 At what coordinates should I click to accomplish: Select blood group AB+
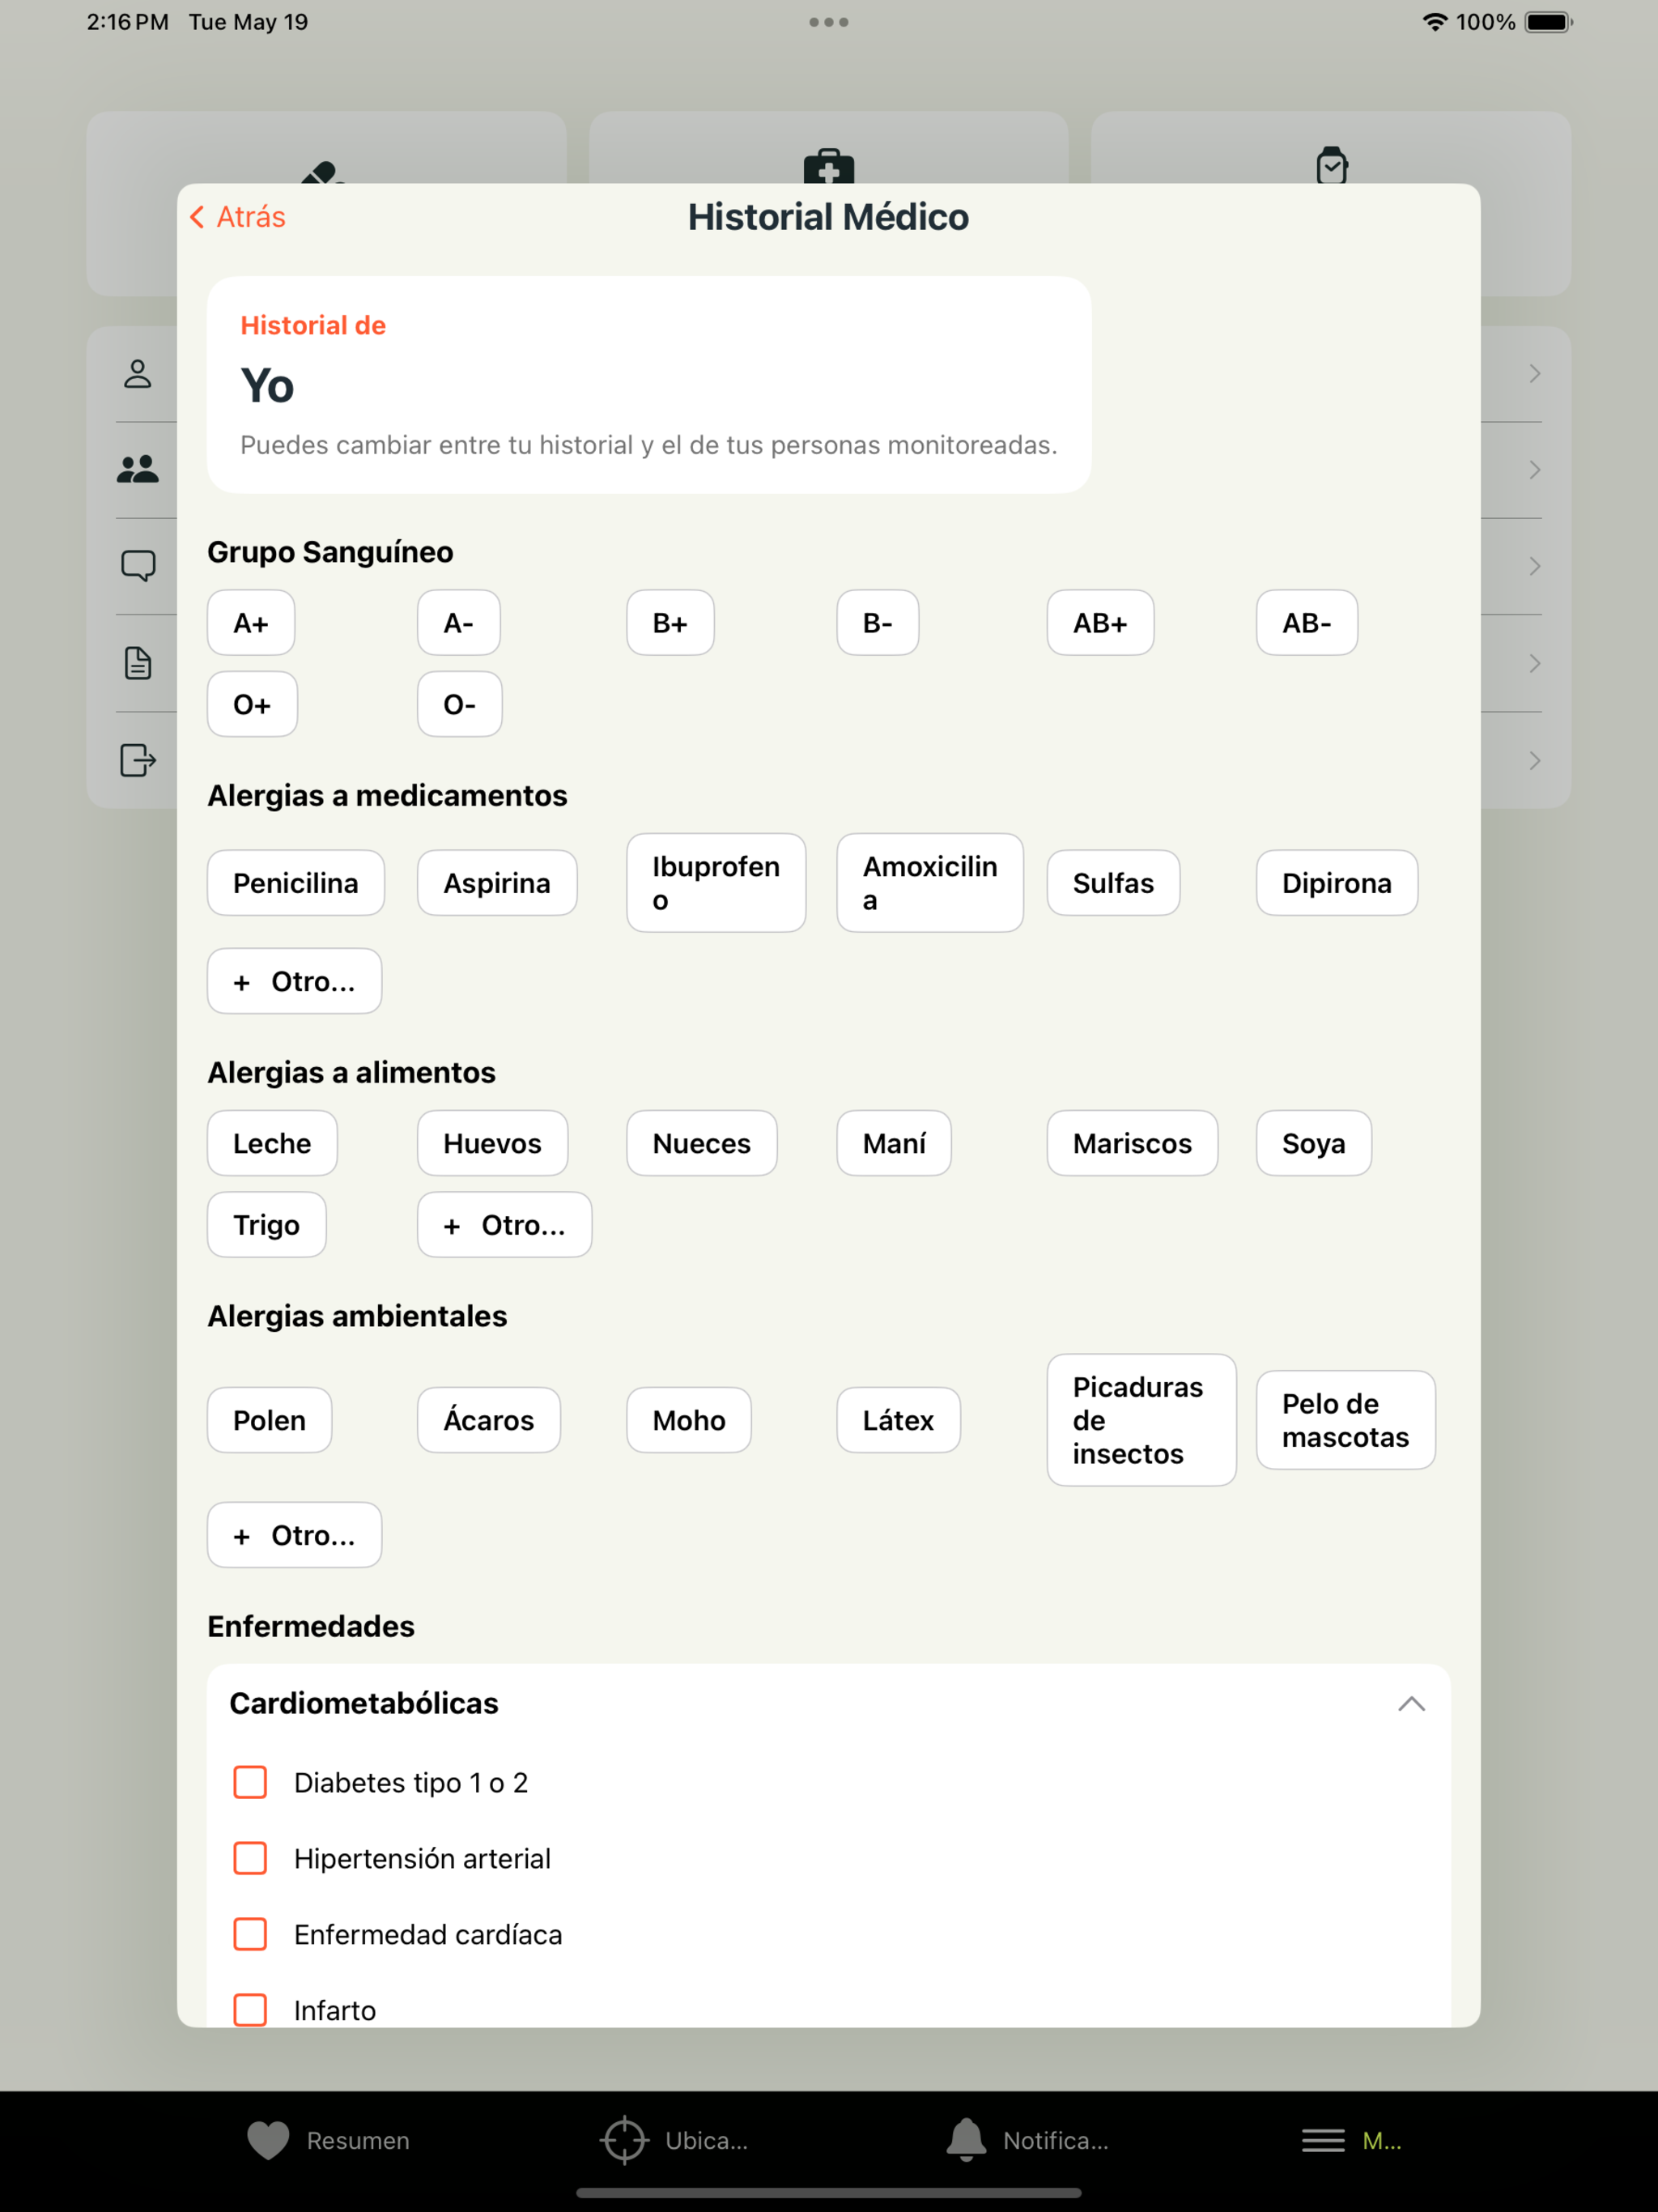1100,623
